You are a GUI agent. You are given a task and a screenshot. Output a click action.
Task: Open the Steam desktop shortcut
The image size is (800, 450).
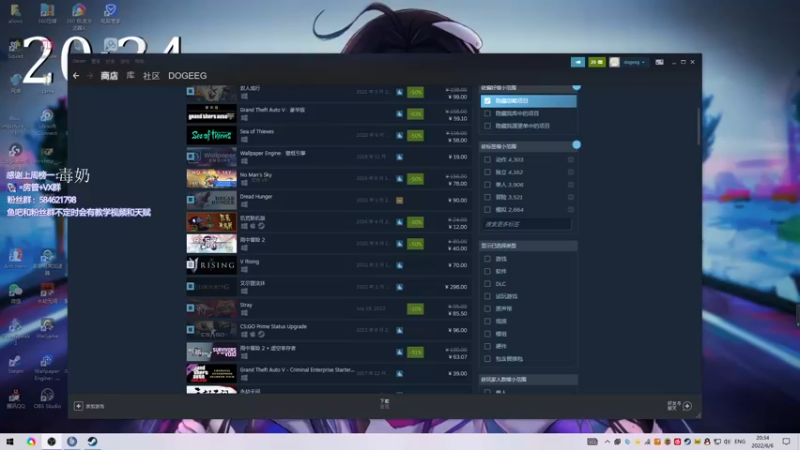[x=15, y=364]
